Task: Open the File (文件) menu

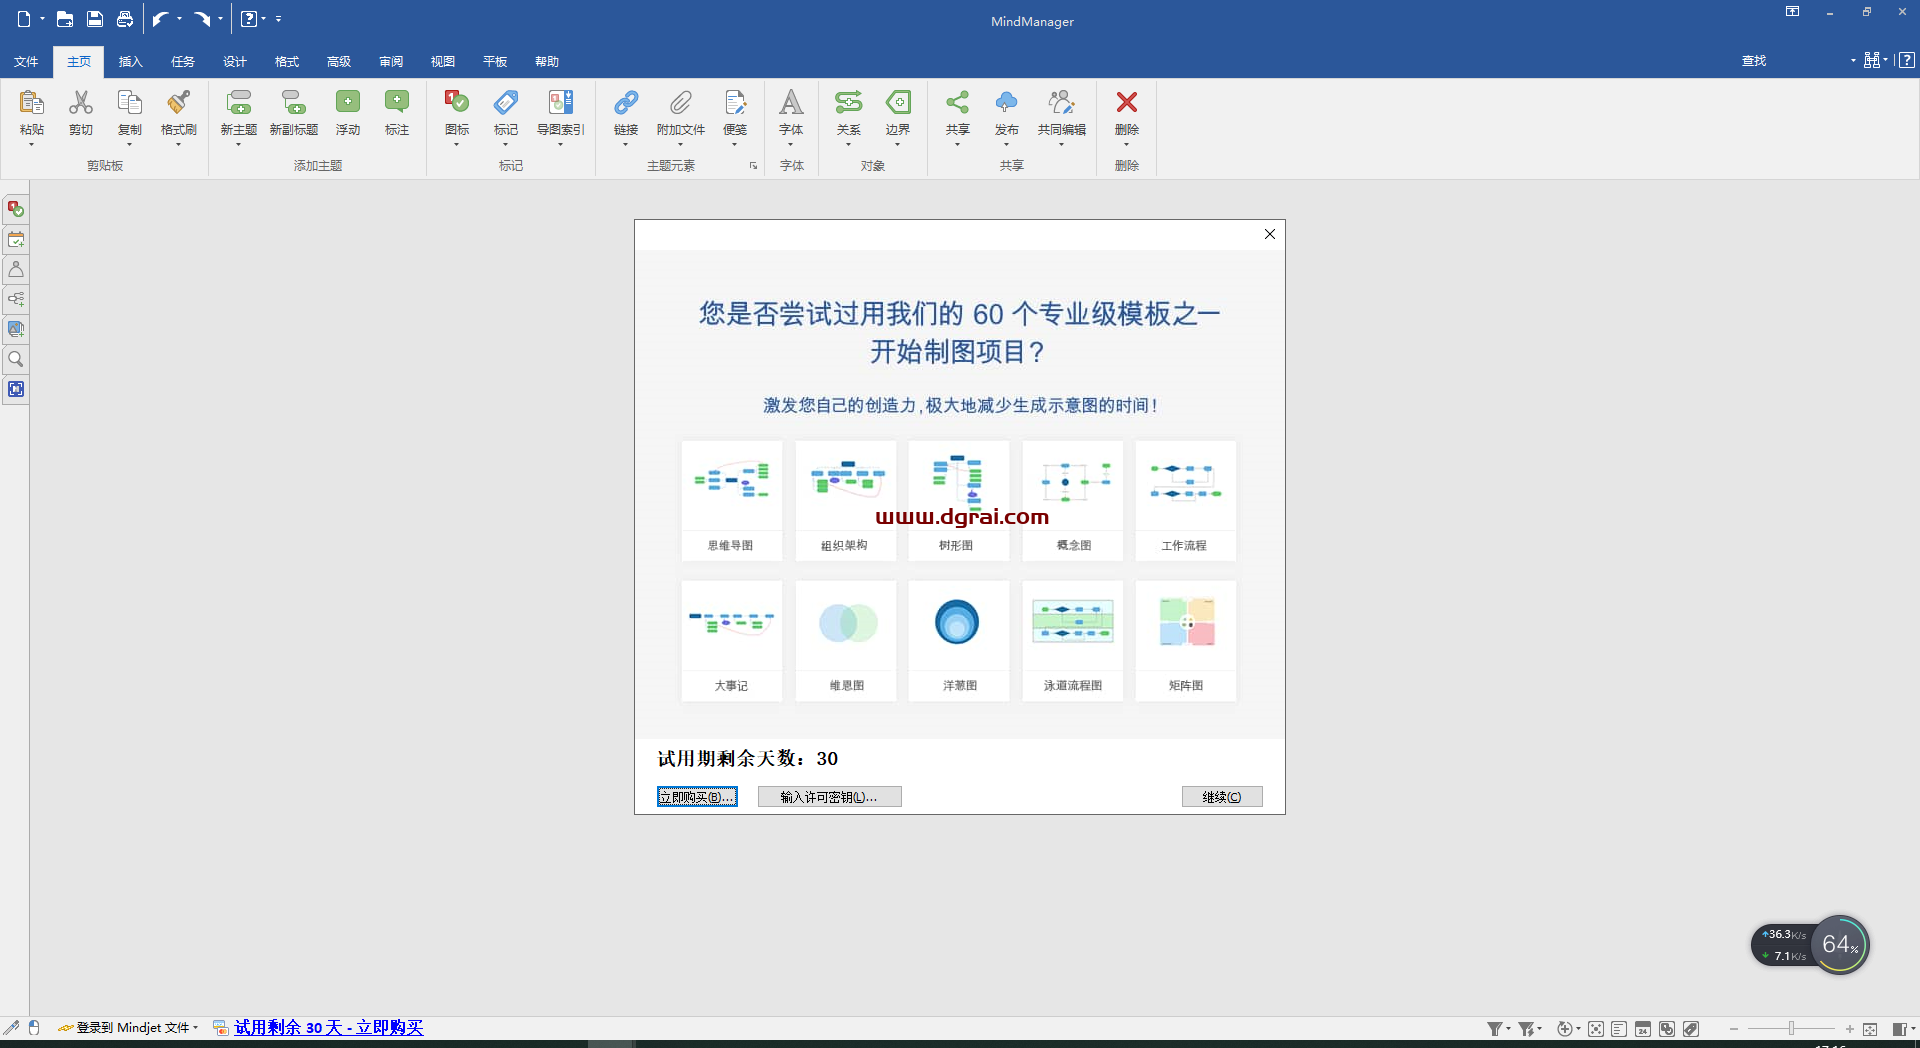Action: pos(26,62)
